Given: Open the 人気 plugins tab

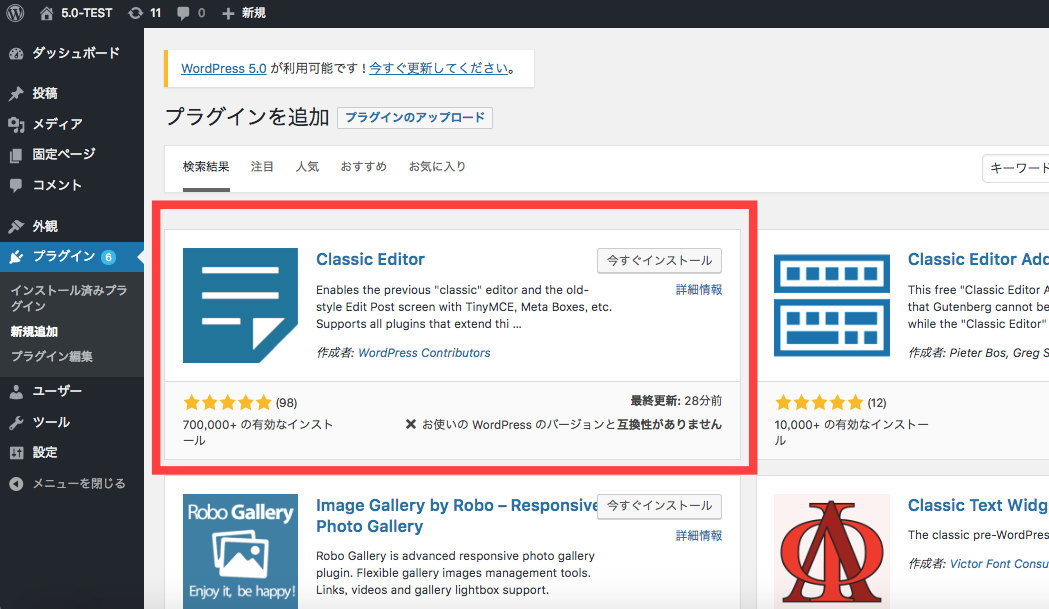Looking at the screenshot, I should tap(307, 166).
